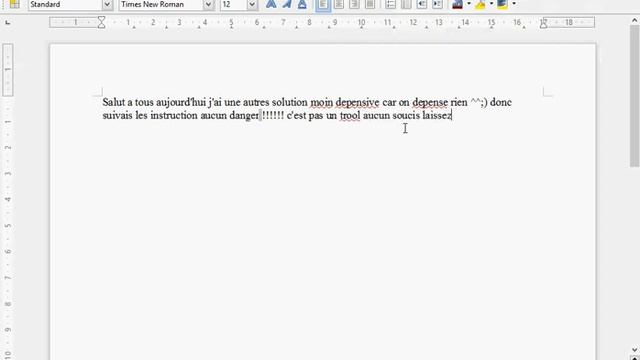Click the word 'soucis' in document
640x360 pixels.
coord(406,116)
